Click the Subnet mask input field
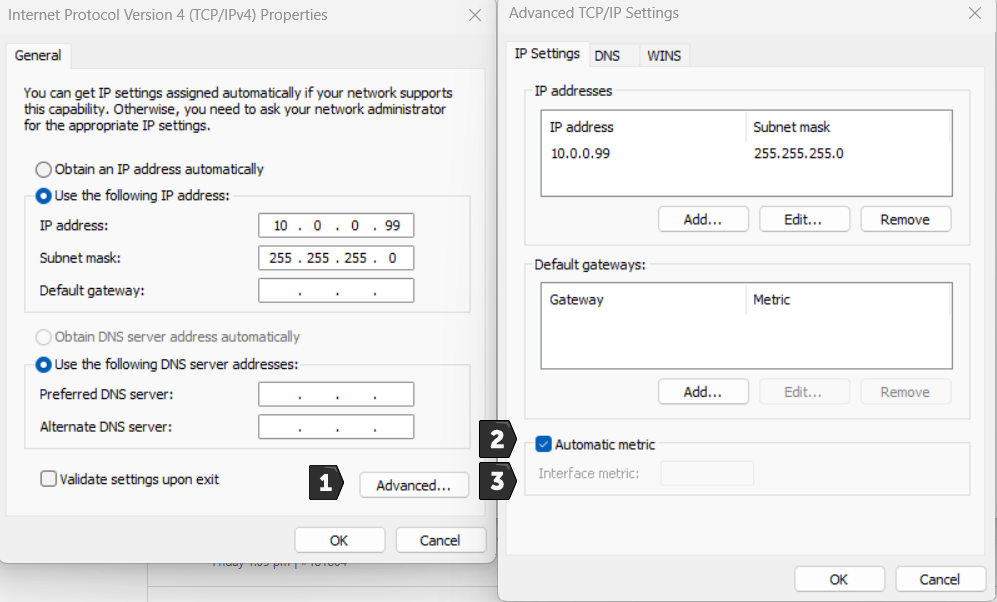997x602 pixels. tap(336, 258)
